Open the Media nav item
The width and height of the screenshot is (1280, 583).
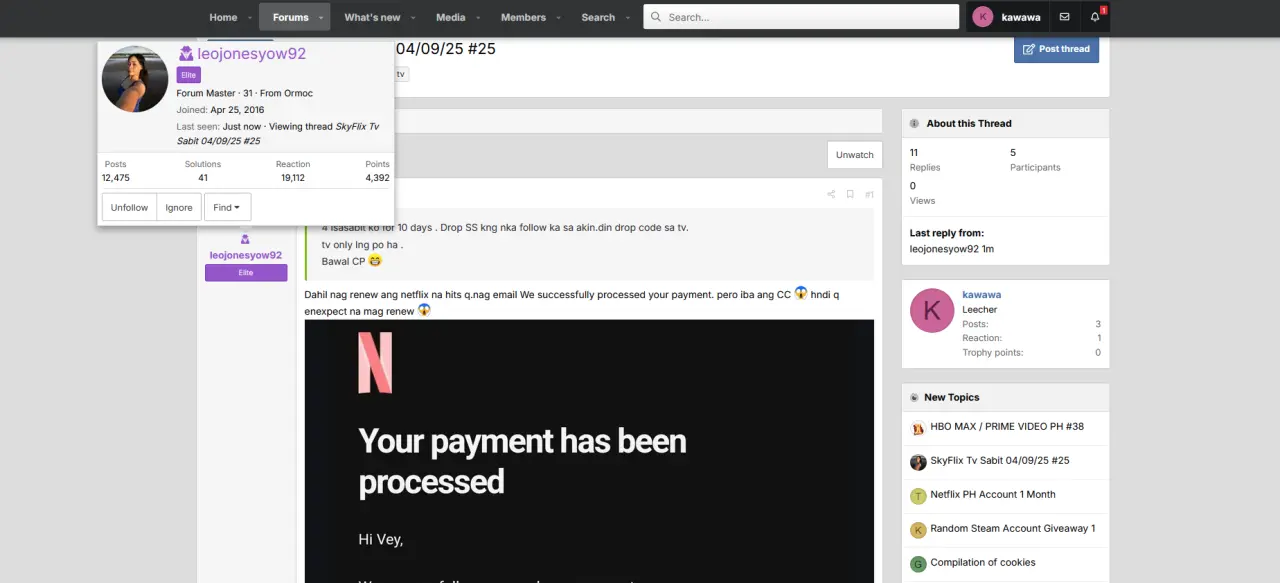tap(451, 17)
